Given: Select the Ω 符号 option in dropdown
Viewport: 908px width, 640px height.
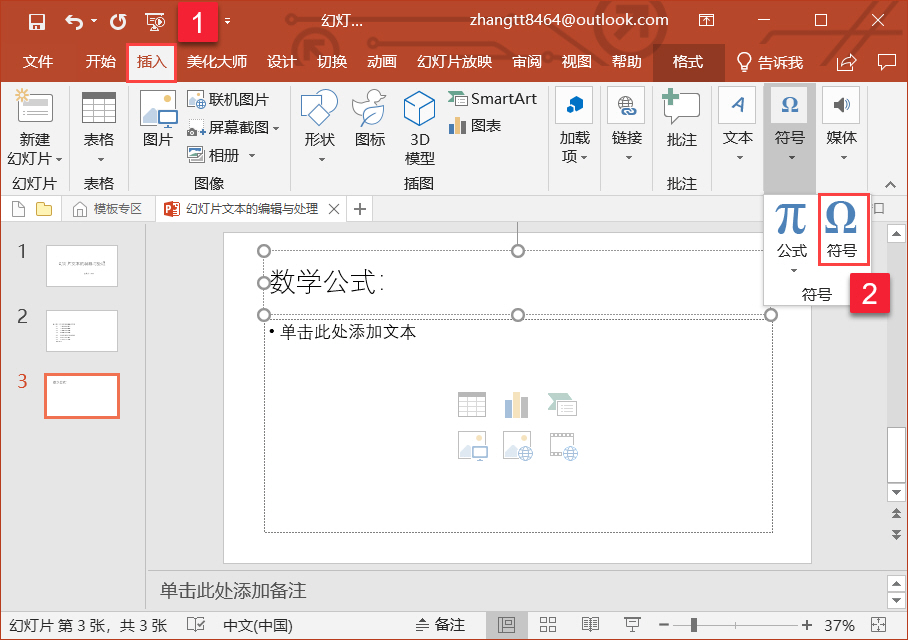Looking at the screenshot, I should [x=842, y=229].
